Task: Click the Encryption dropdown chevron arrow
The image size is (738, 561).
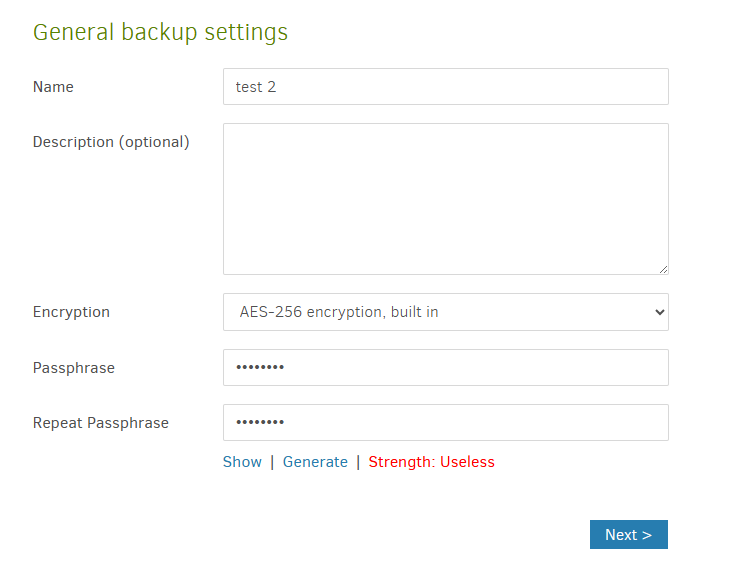Action: pyautogui.click(x=659, y=312)
